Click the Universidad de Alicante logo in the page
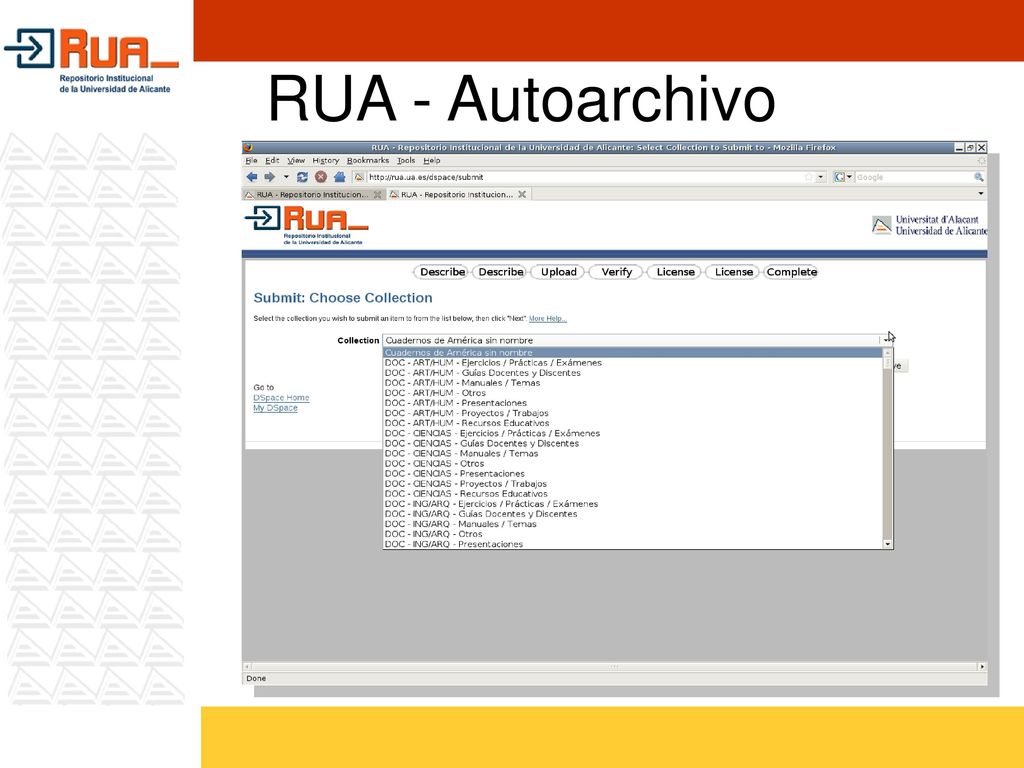The image size is (1024, 768). click(x=929, y=225)
